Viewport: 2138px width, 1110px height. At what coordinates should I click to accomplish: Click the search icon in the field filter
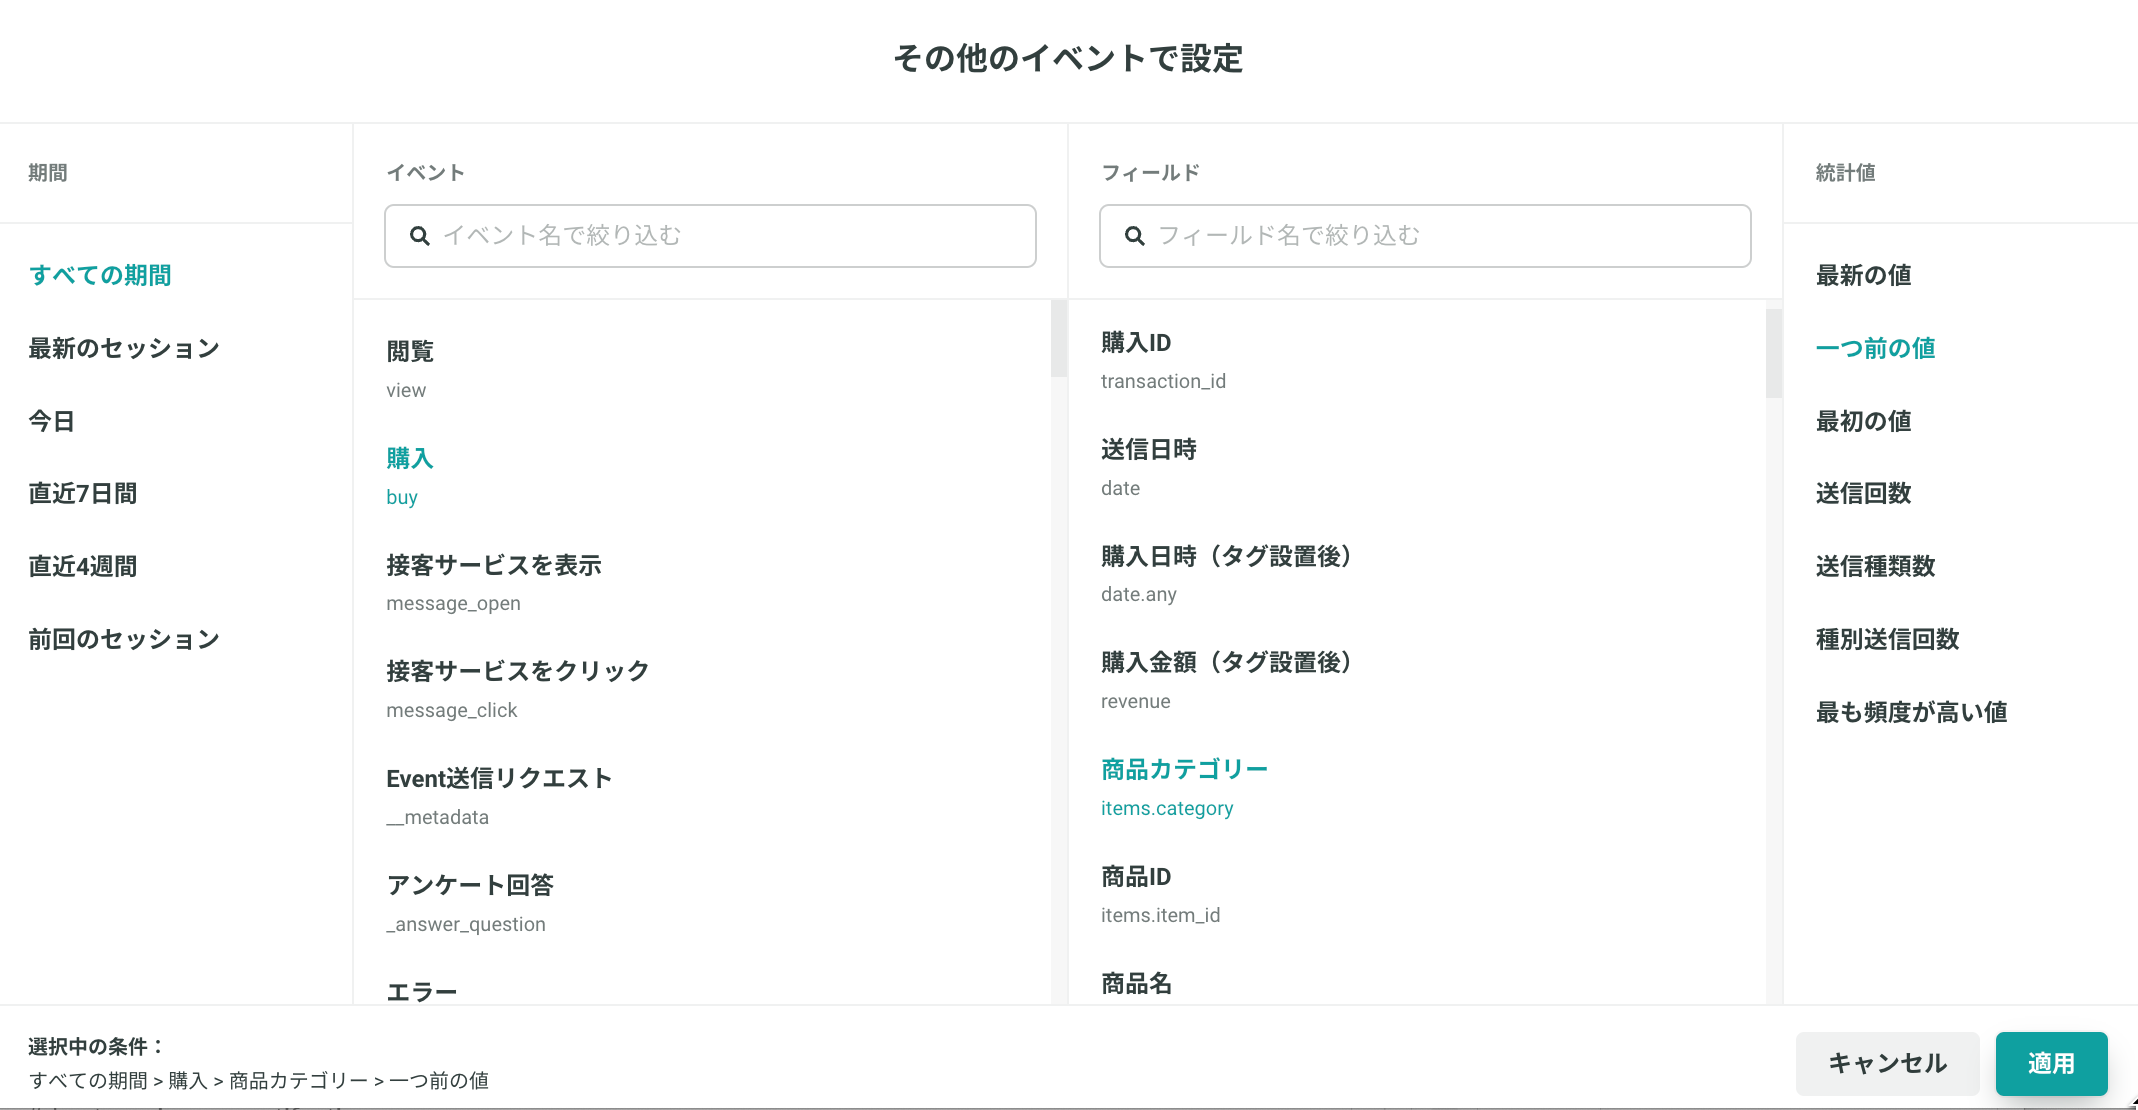1135,236
